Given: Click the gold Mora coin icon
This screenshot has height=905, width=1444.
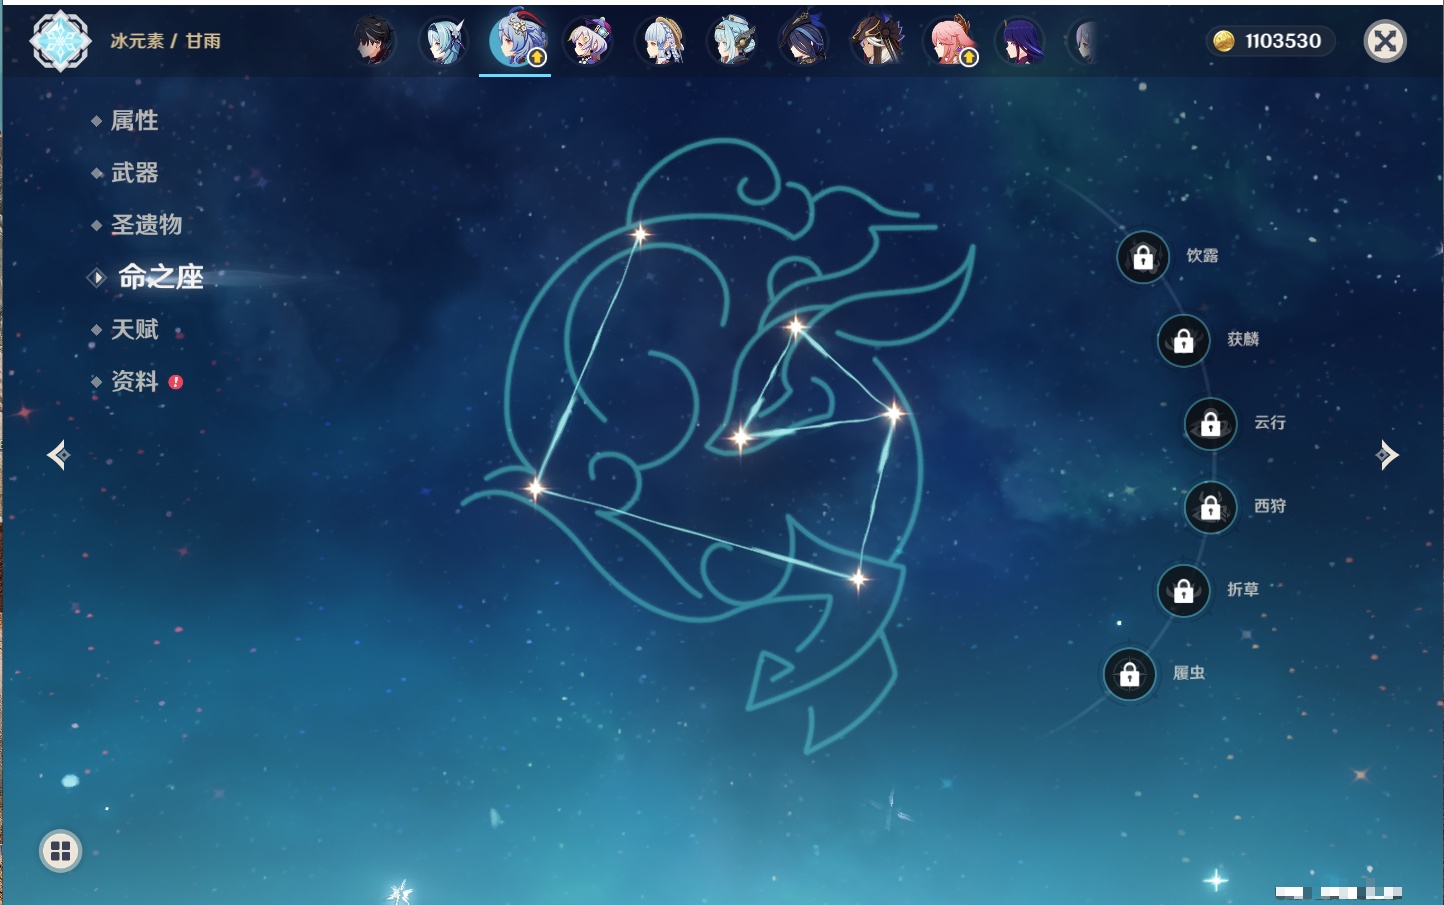Looking at the screenshot, I should pyautogui.click(x=1223, y=41).
